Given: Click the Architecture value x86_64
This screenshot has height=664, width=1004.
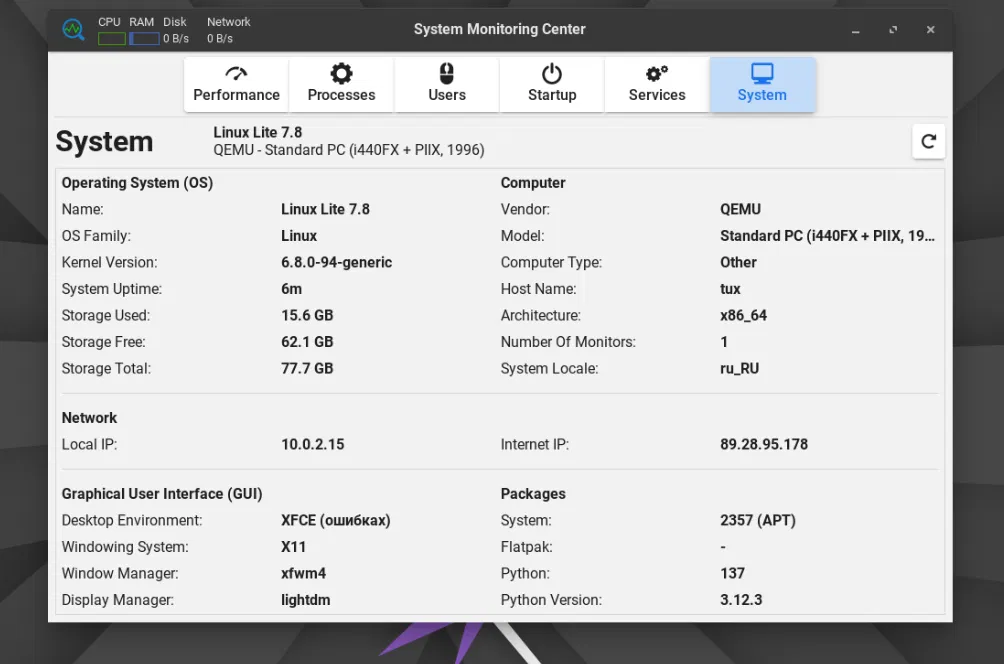Looking at the screenshot, I should pos(743,316).
